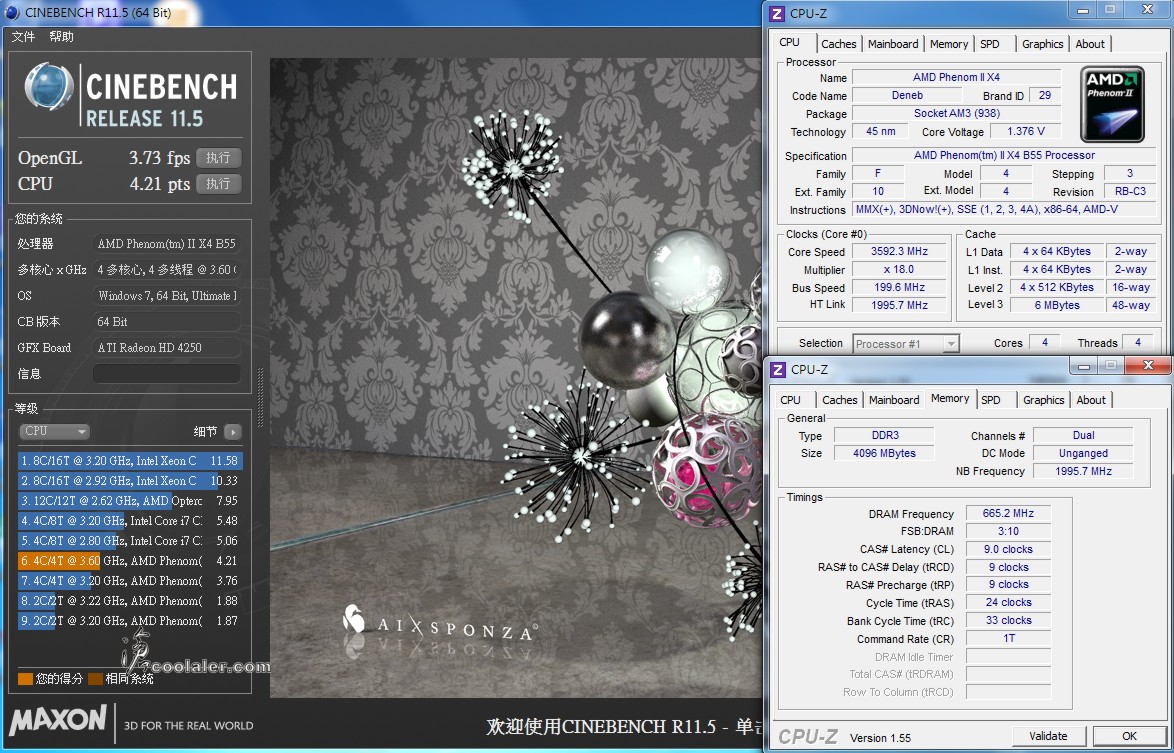The width and height of the screenshot is (1174, 753).
Task: Click the DRAM Frequency value 665.2 MHz
Action: pyautogui.click(x=1008, y=513)
